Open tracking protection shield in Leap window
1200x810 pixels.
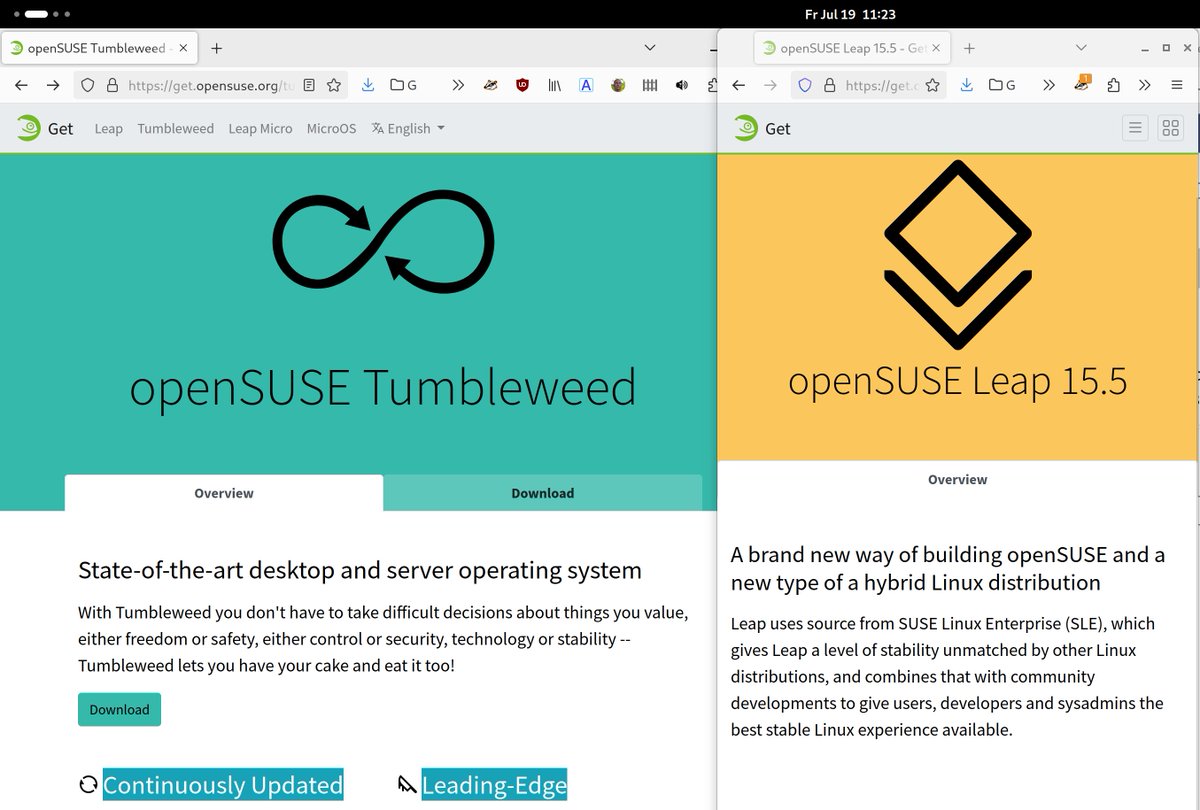804,85
